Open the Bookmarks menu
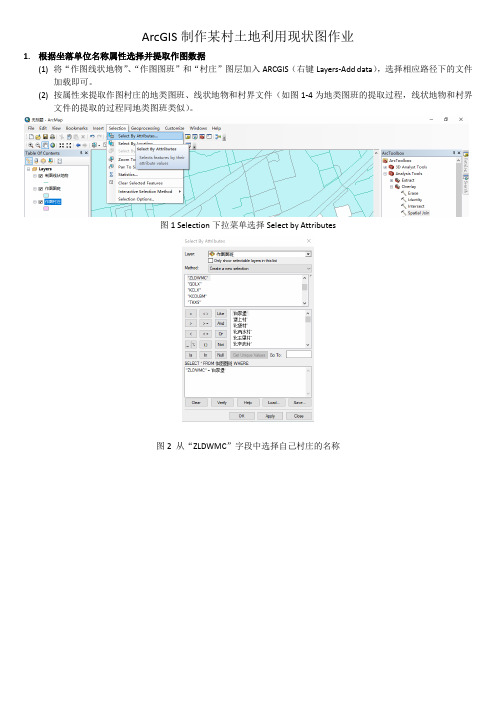Screen dimensions: 496x702 [77, 128]
